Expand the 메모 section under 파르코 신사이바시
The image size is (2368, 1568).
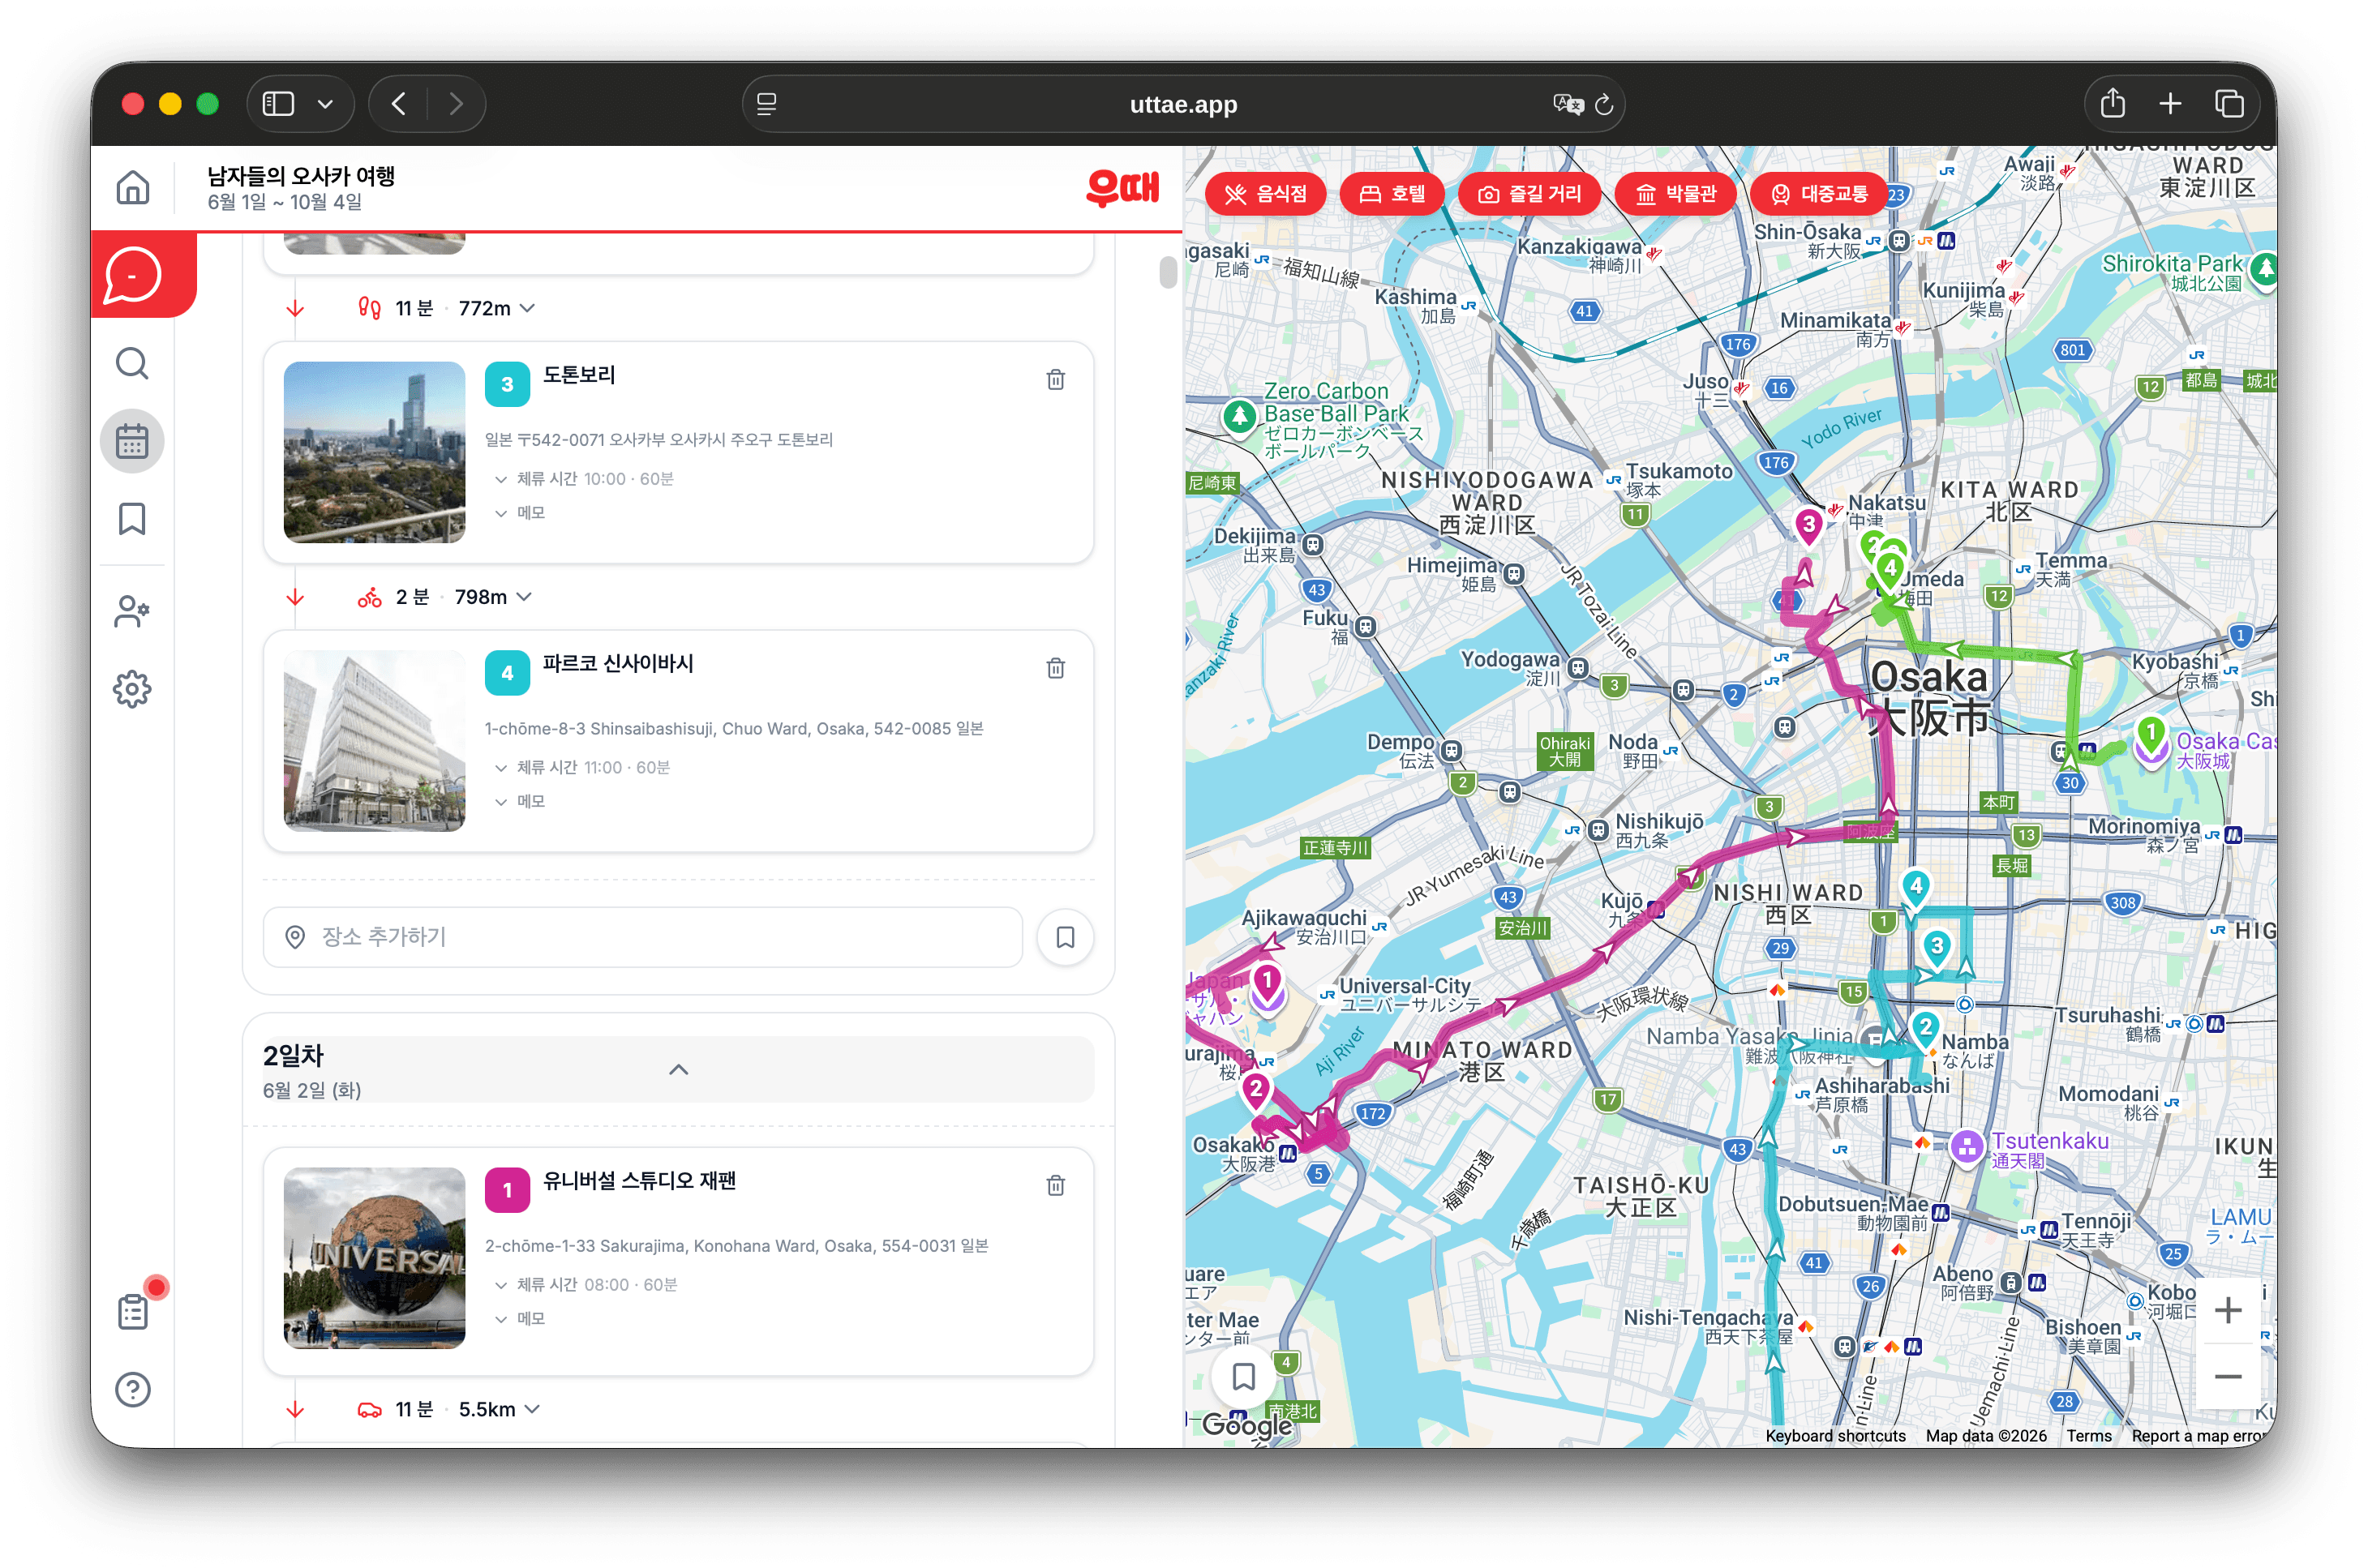point(520,802)
